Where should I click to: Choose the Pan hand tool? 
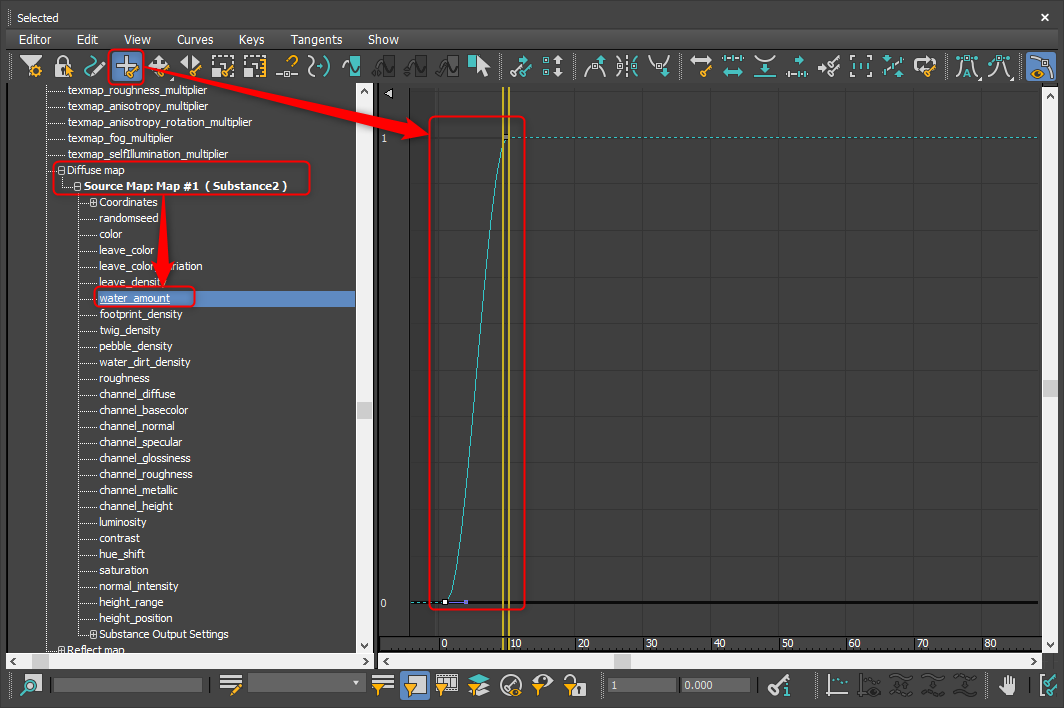1009,685
